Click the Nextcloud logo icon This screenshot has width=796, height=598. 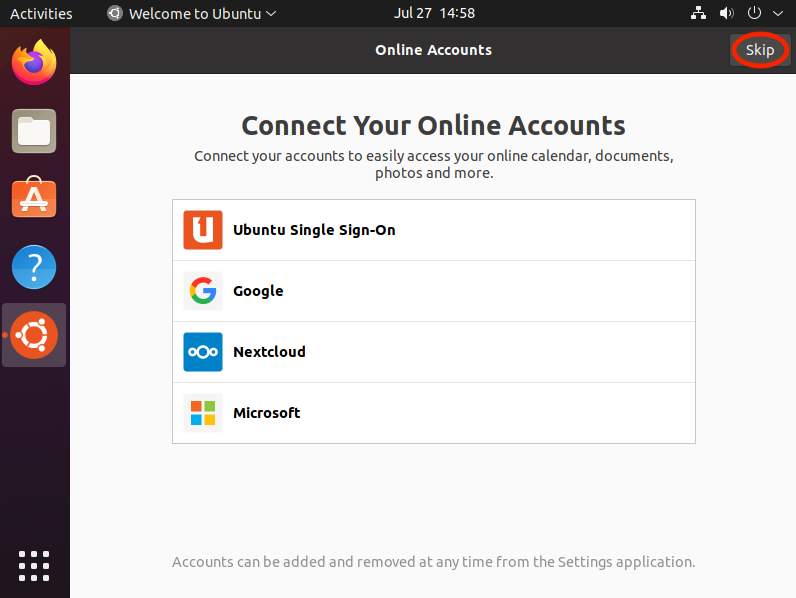tap(203, 352)
